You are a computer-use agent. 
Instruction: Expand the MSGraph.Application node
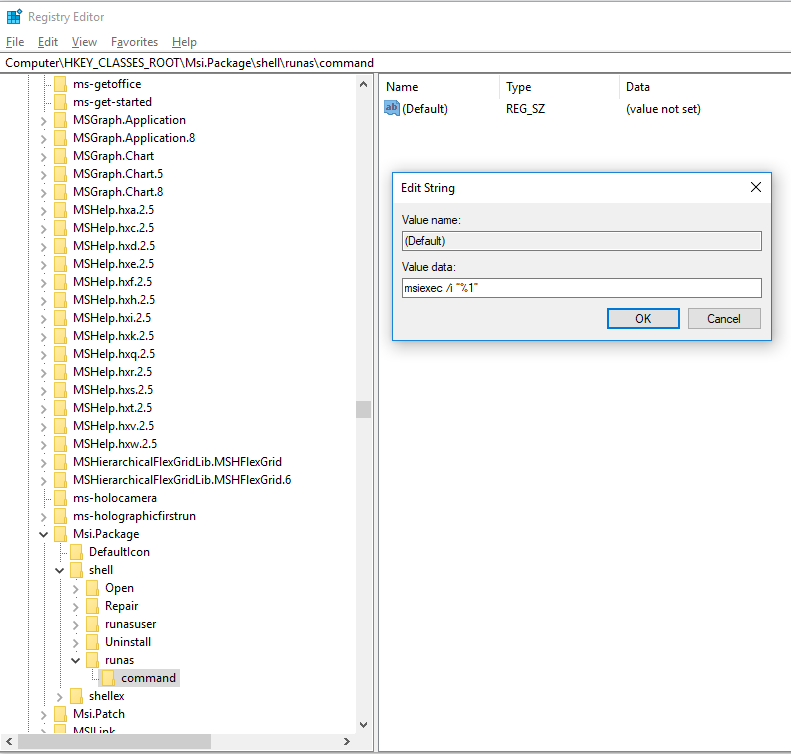click(x=43, y=120)
